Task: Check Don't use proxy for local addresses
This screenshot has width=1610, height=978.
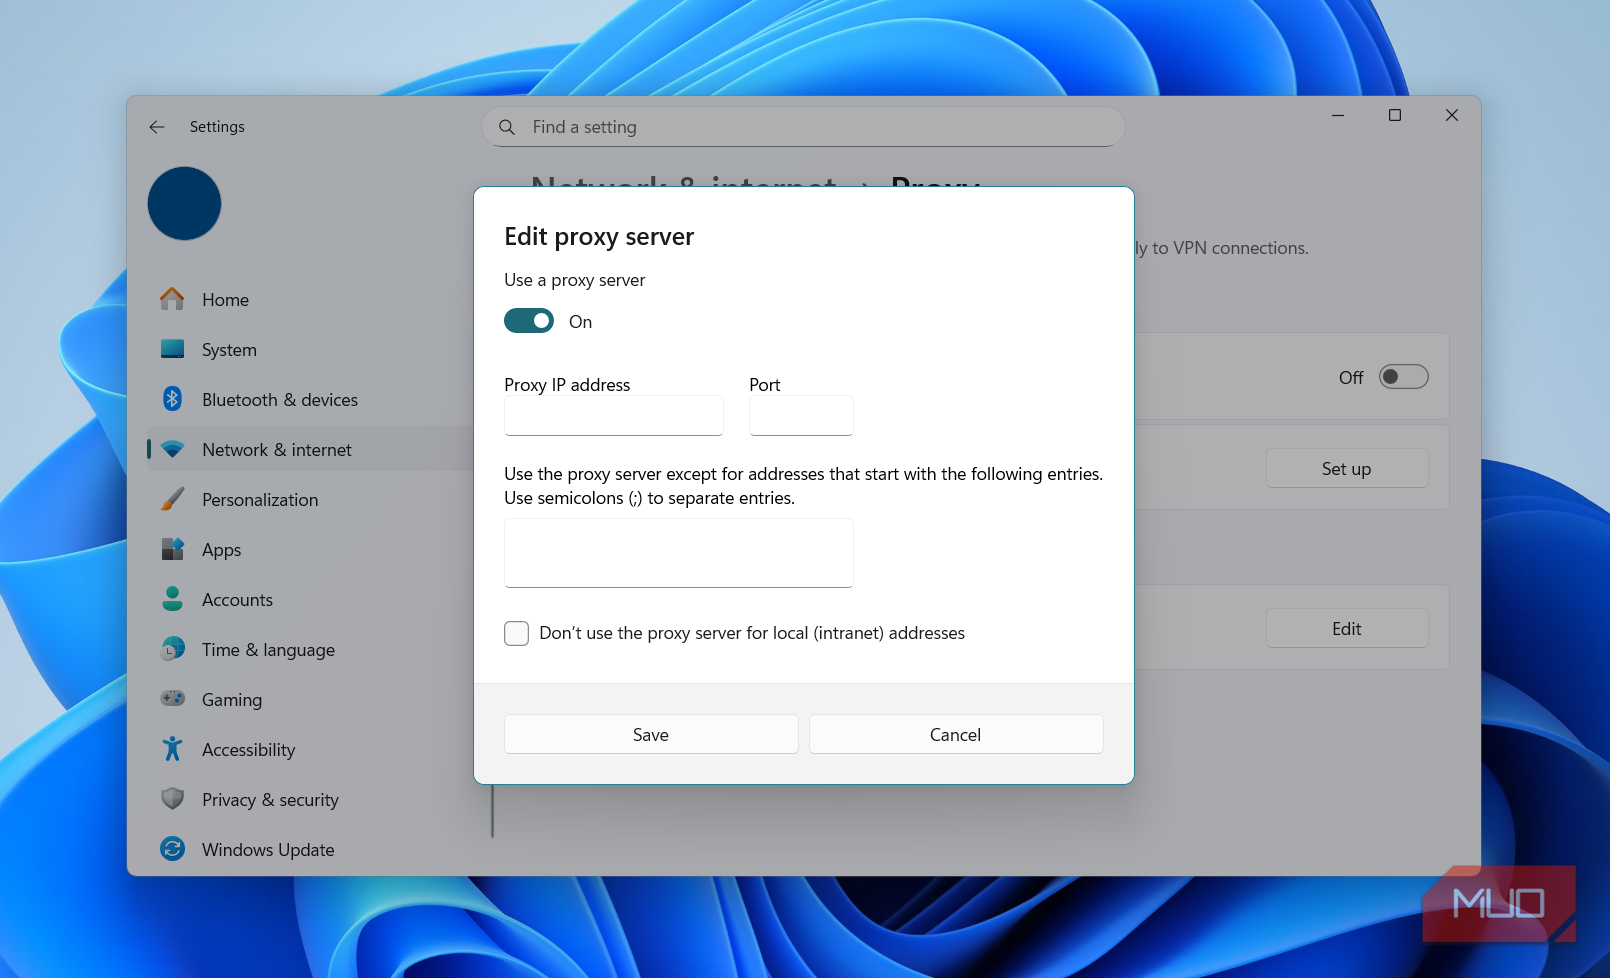Action: click(x=517, y=633)
